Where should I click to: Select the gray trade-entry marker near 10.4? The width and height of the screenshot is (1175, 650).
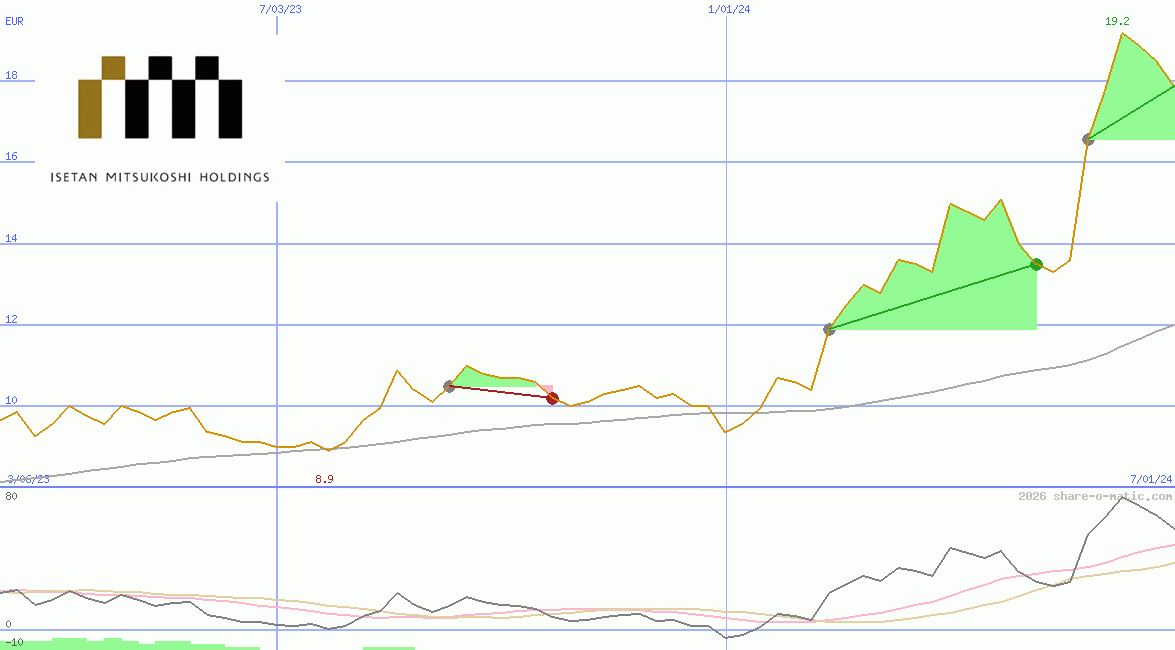click(x=447, y=386)
